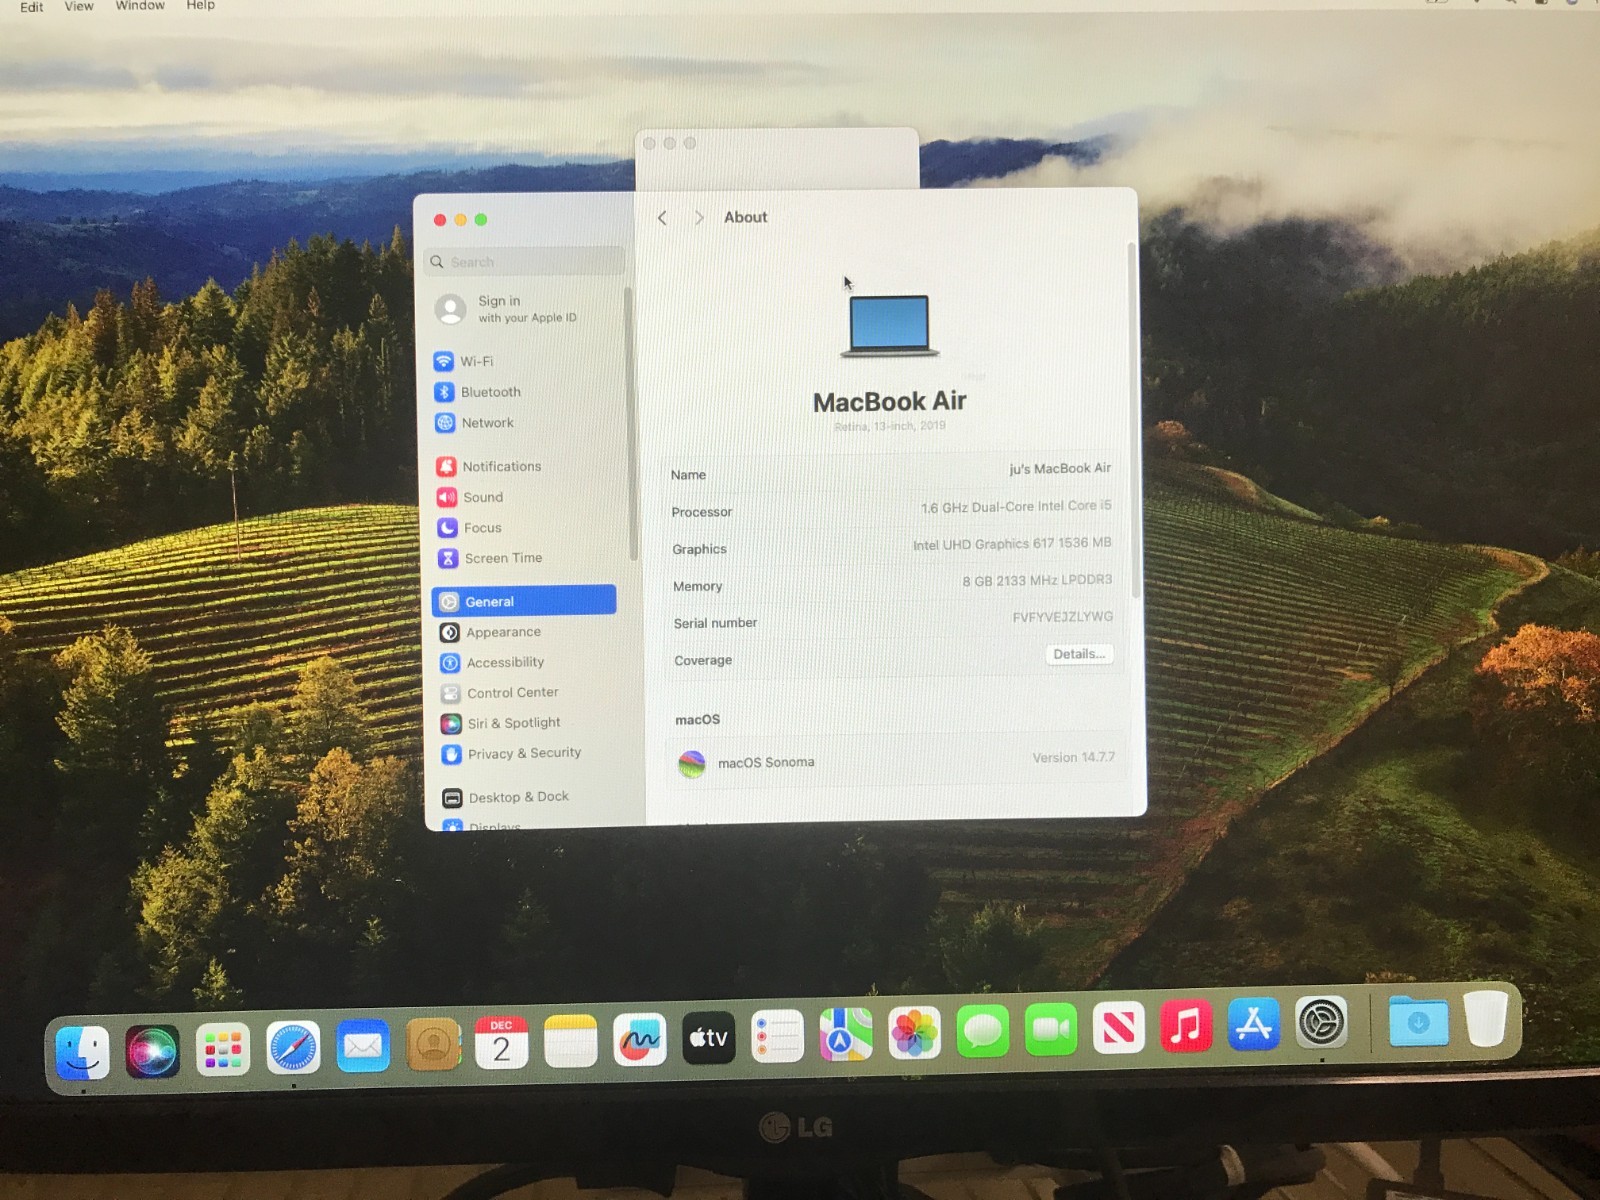Launch Music from the Dock
Image resolution: width=1600 pixels, height=1200 pixels.
point(1186,1025)
